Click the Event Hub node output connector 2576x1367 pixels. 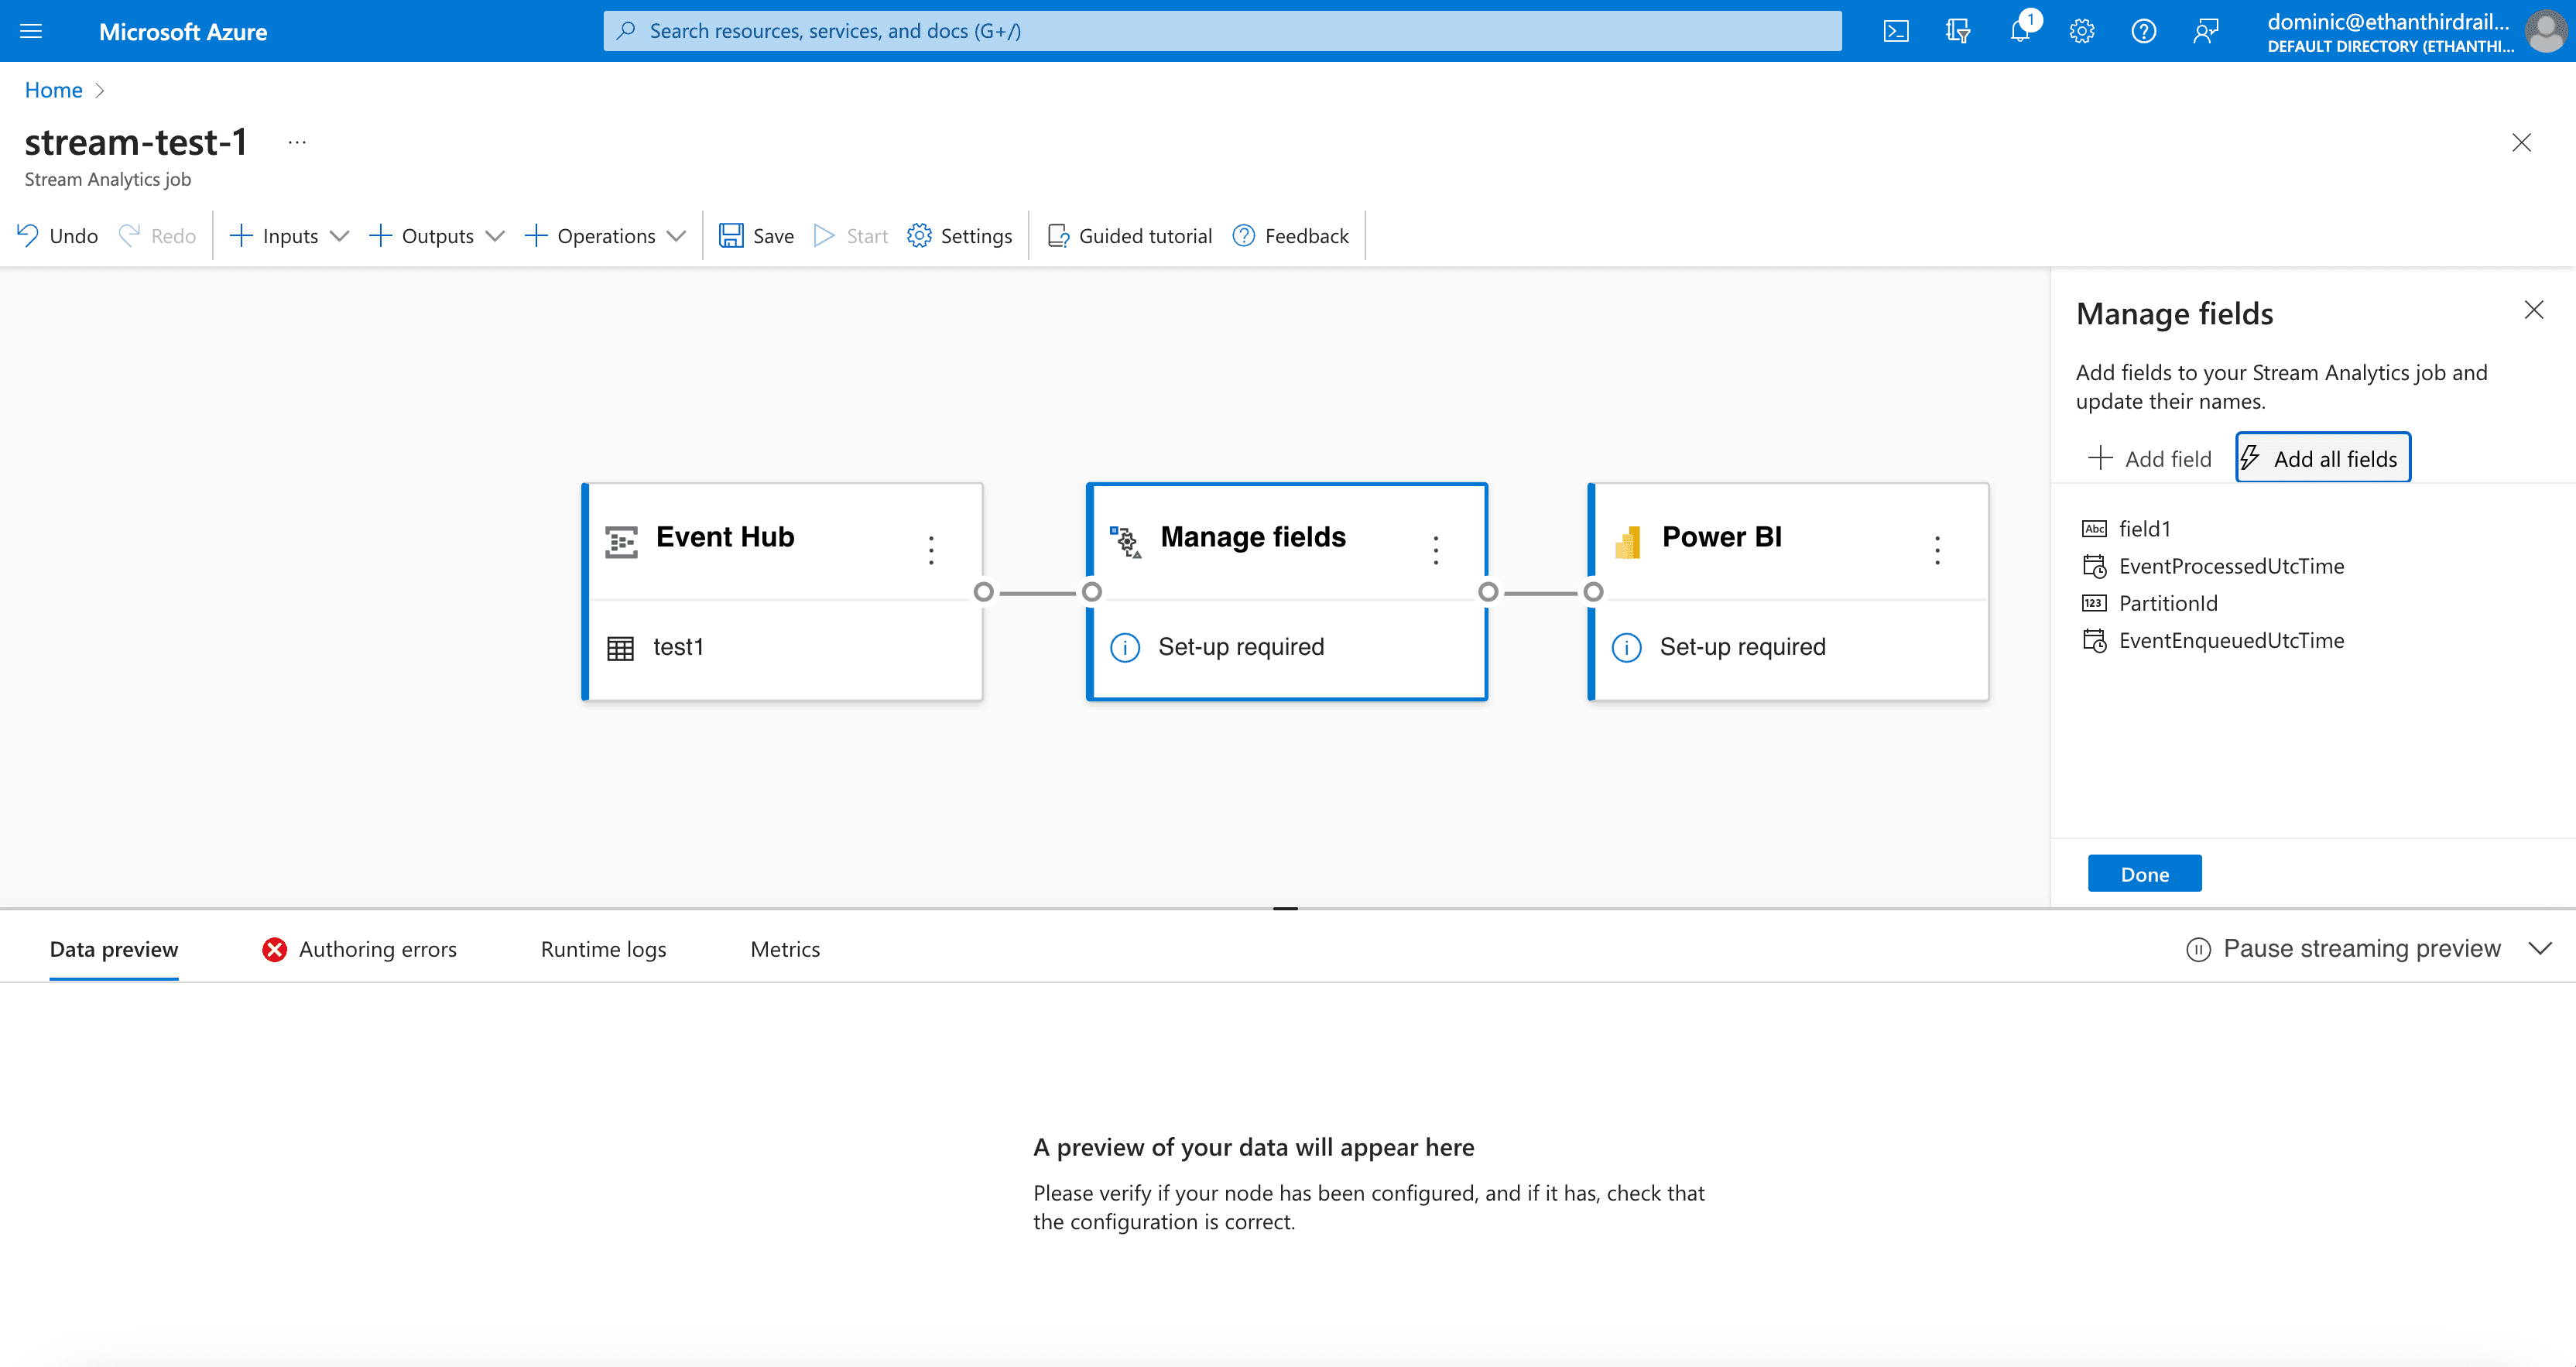(983, 592)
